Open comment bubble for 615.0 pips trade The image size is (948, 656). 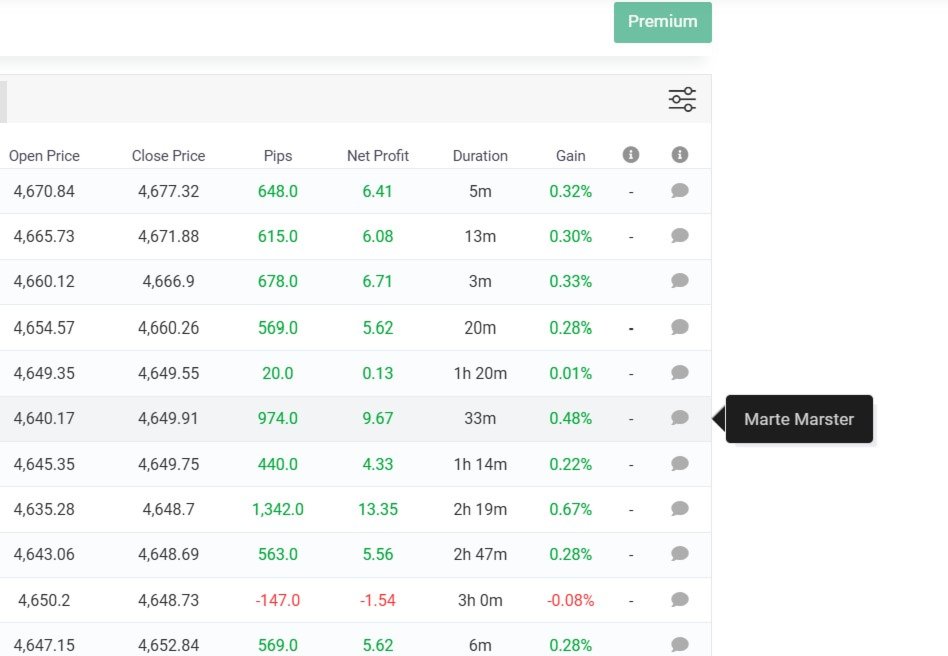tap(680, 236)
